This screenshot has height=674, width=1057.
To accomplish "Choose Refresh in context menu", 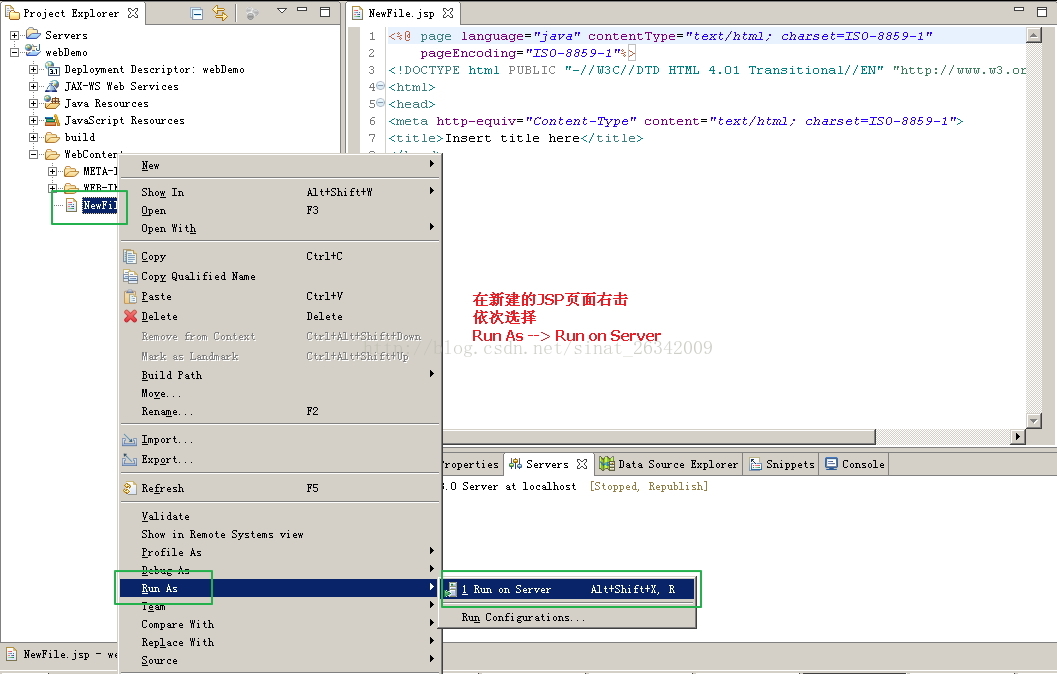I will pos(280,488).
